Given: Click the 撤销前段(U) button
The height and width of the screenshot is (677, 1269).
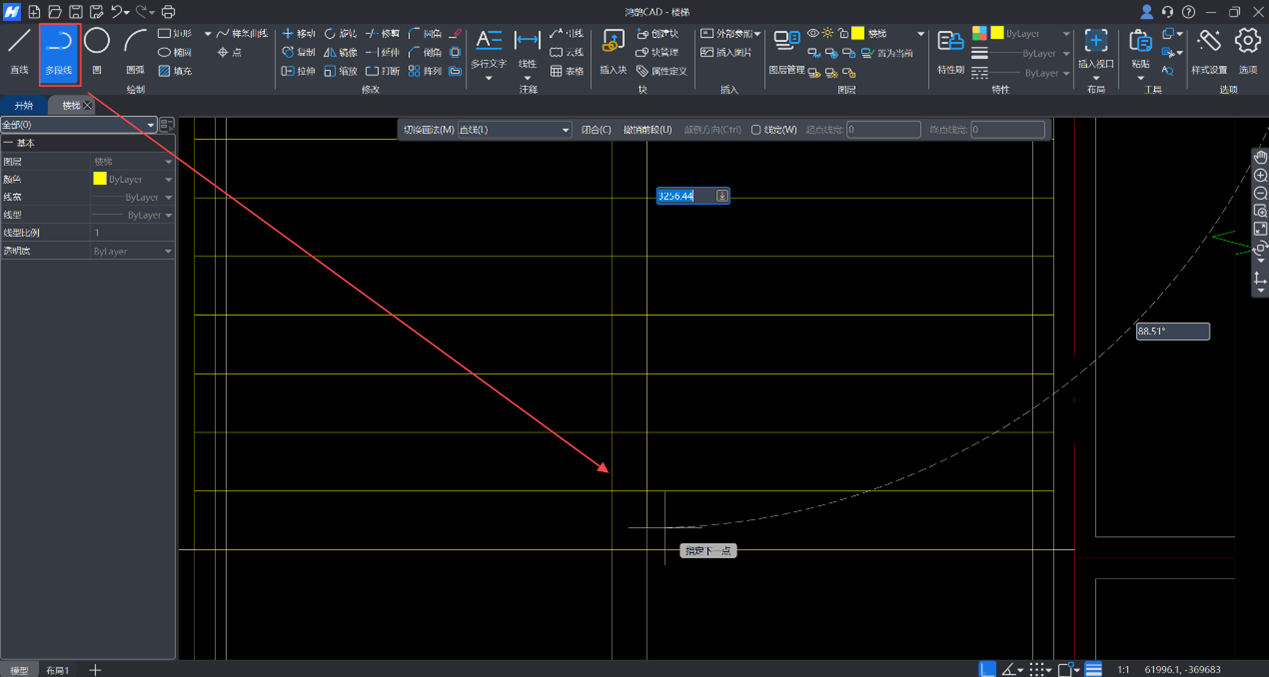Looking at the screenshot, I should (x=647, y=130).
